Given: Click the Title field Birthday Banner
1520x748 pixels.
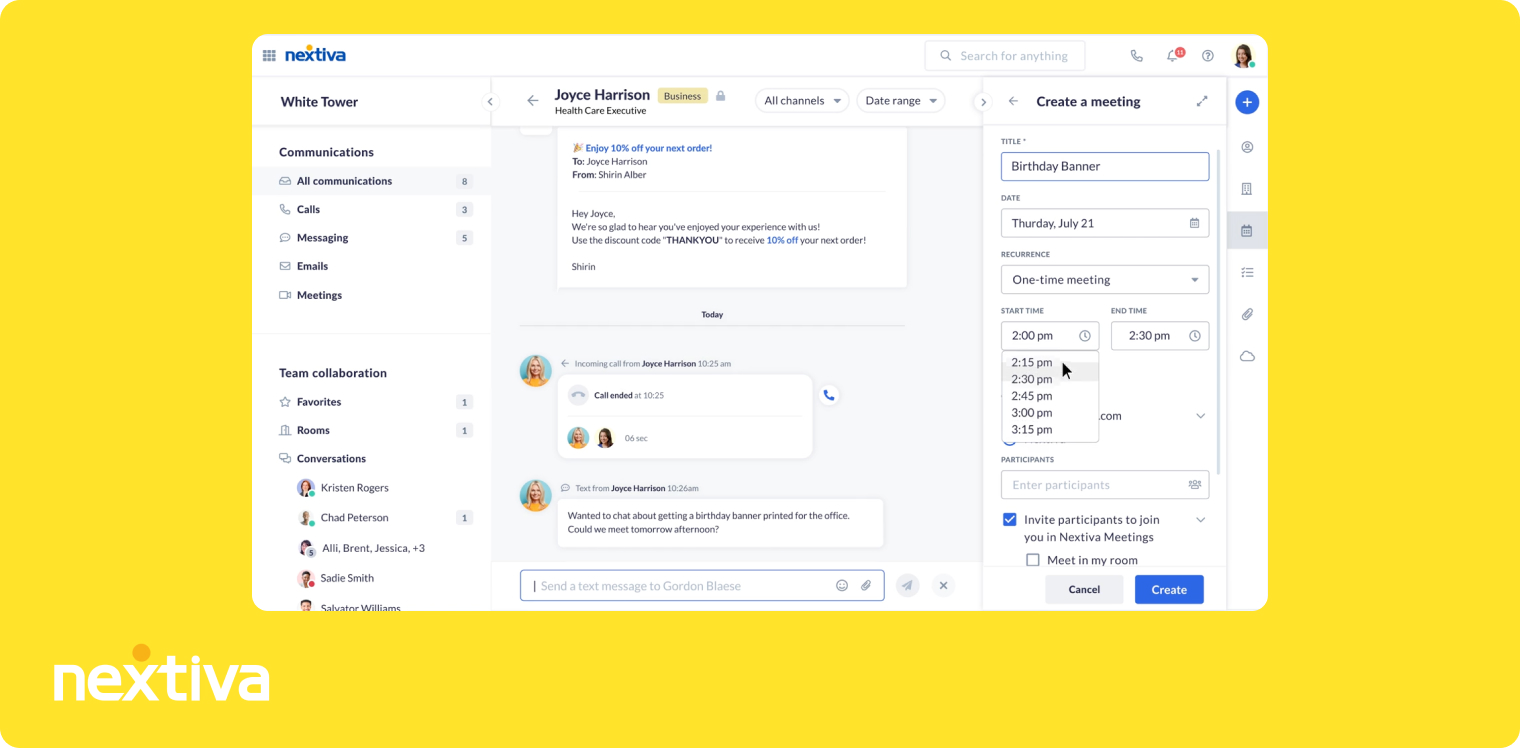Looking at the screenshot, I should coord(1105,166).
